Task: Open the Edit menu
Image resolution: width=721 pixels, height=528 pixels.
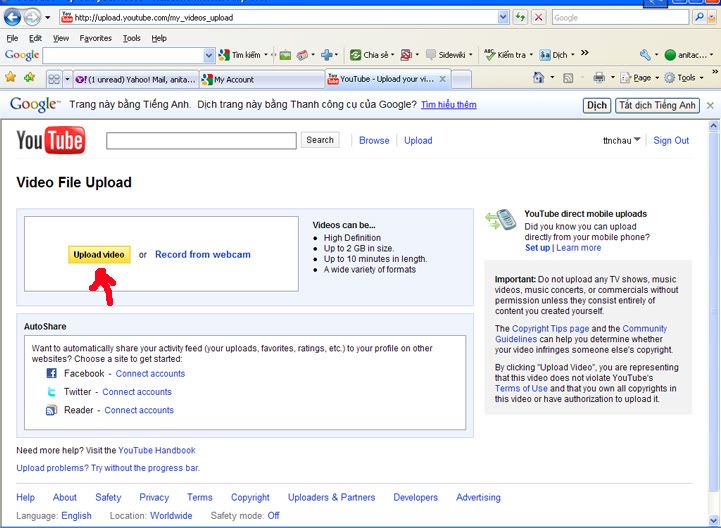Action: click(35, 38)
